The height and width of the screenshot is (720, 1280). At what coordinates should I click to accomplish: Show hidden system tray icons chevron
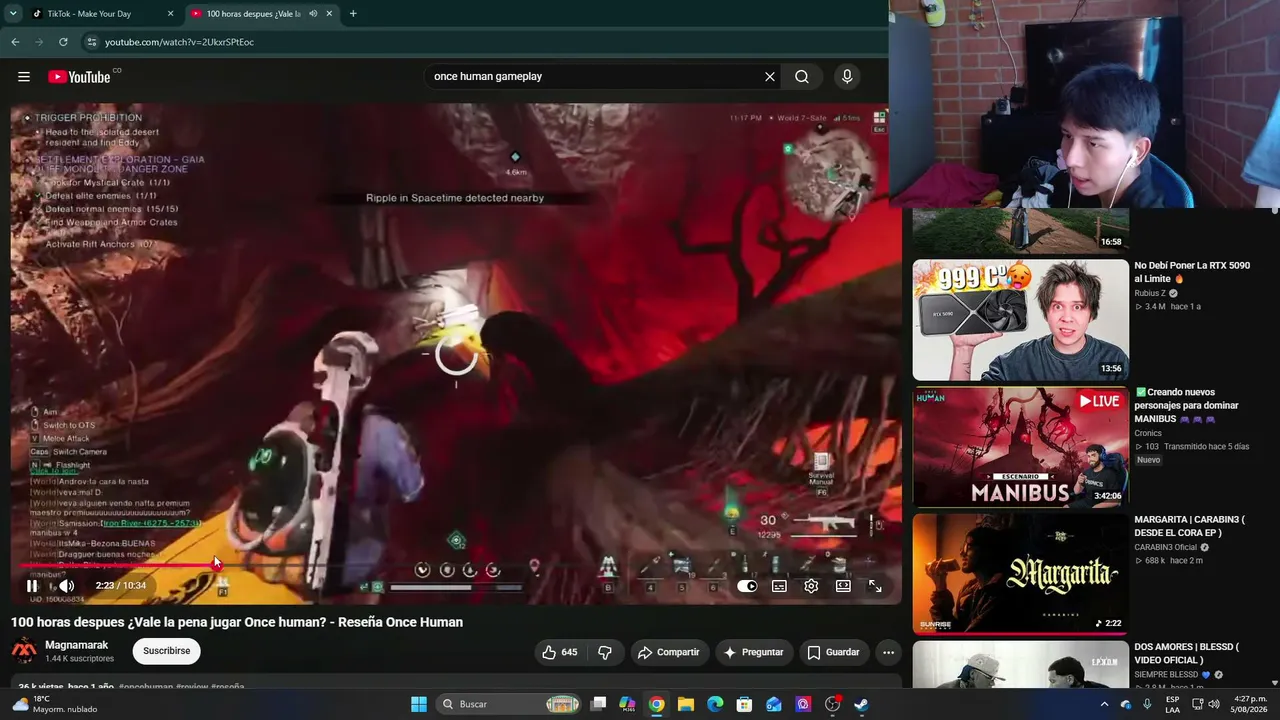click(x=1104, y=704)
